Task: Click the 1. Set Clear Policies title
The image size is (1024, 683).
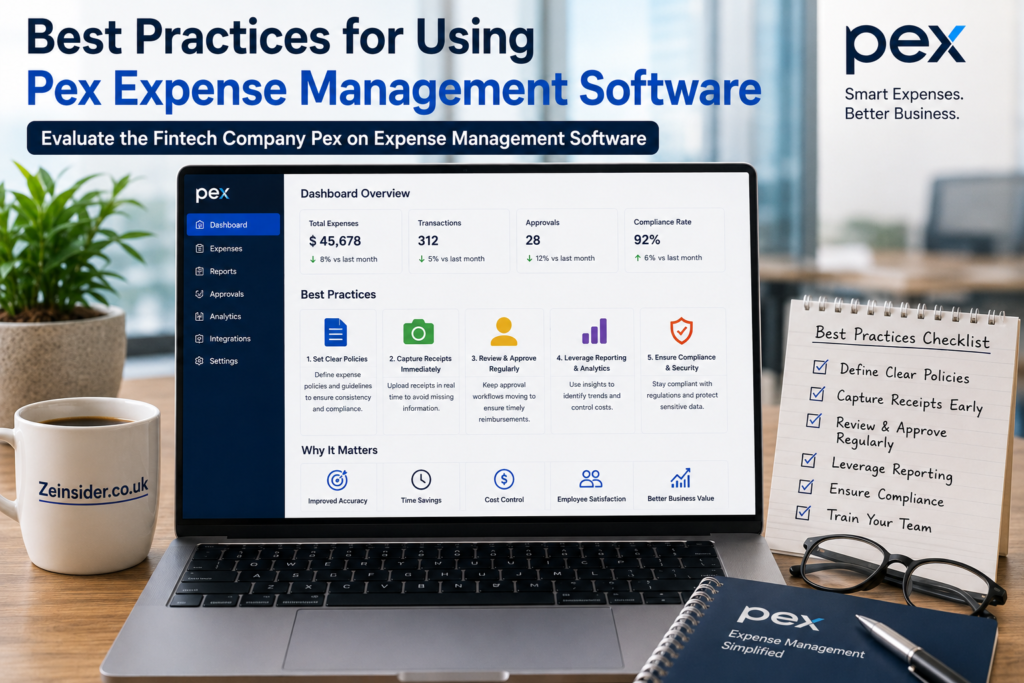Action: pos(337,359)
